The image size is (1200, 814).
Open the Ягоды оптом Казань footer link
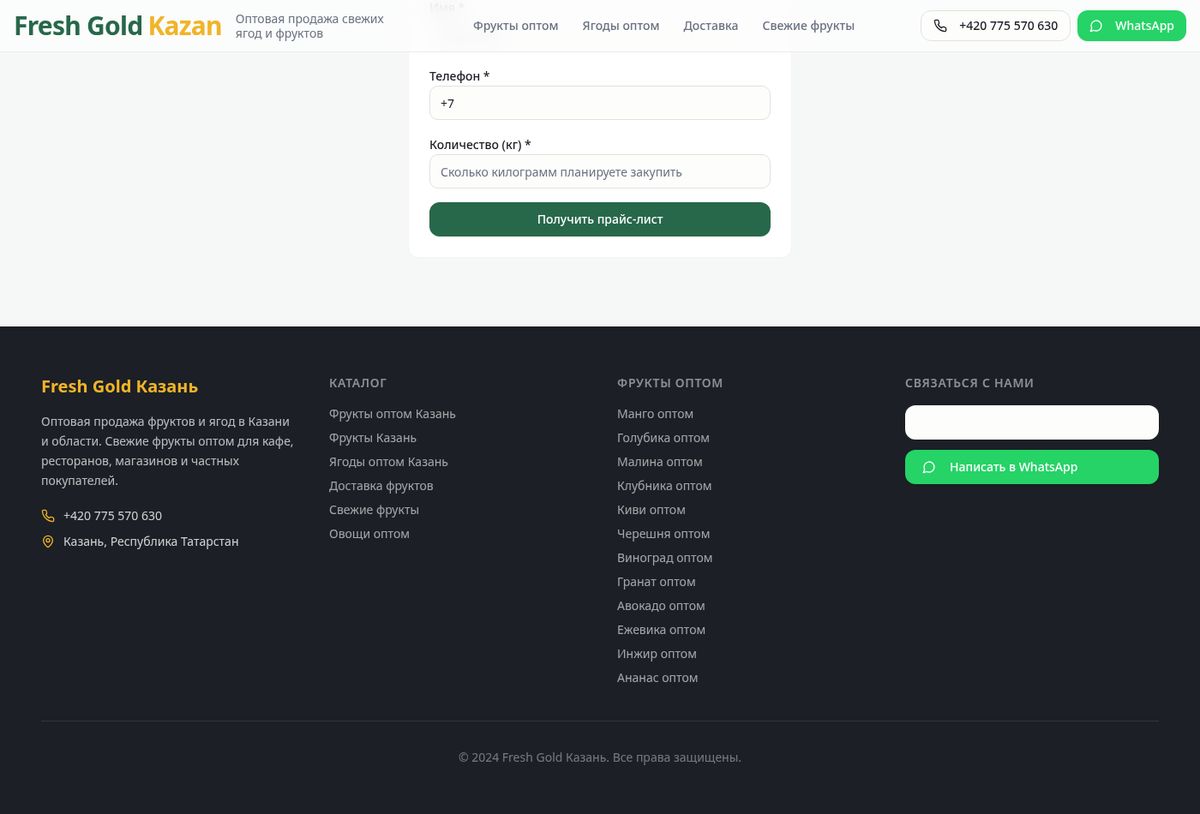pyautogui.click(x=388, y=462)
